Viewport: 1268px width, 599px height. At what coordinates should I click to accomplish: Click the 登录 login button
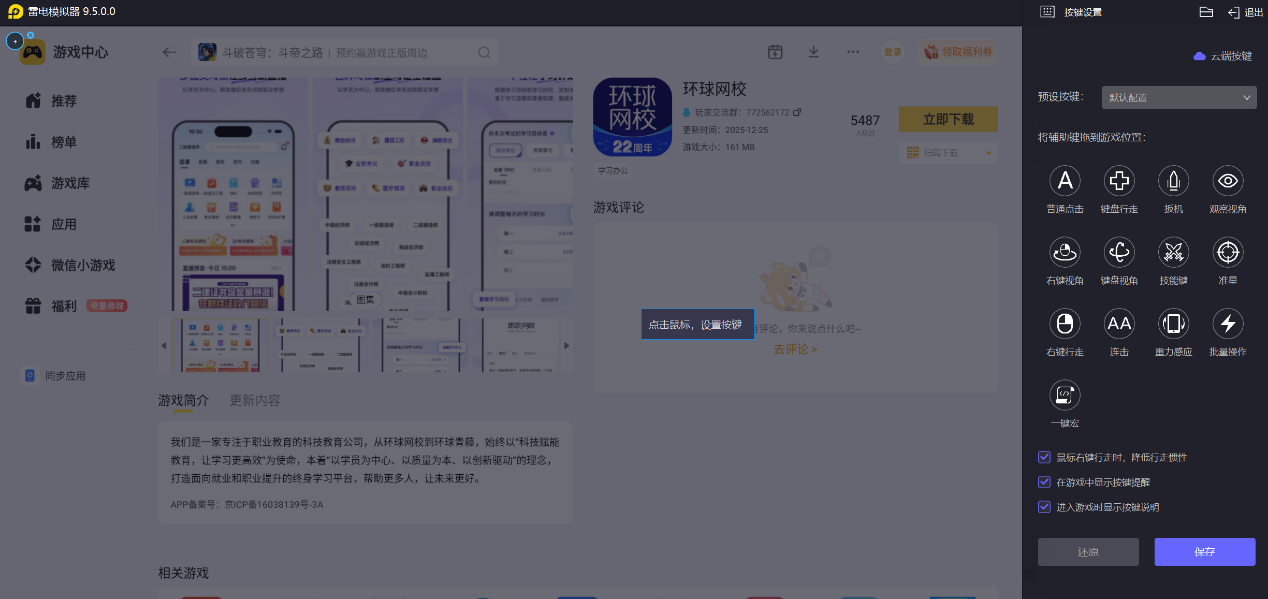coord(892,52)
